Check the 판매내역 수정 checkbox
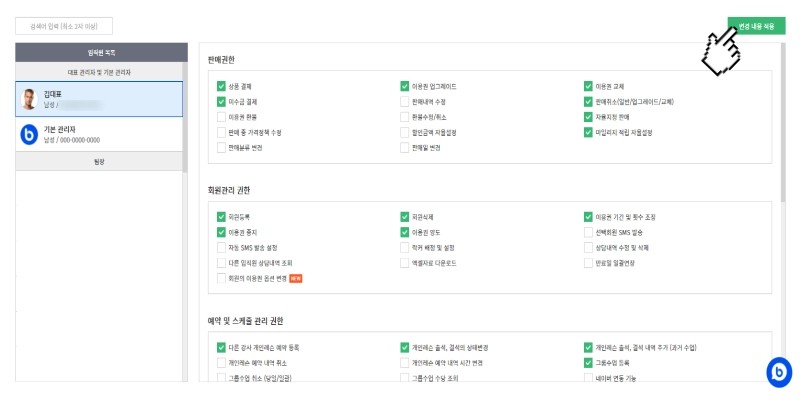Screen dimensions: 800x400 pyautogui.click(x=405, y=102)
